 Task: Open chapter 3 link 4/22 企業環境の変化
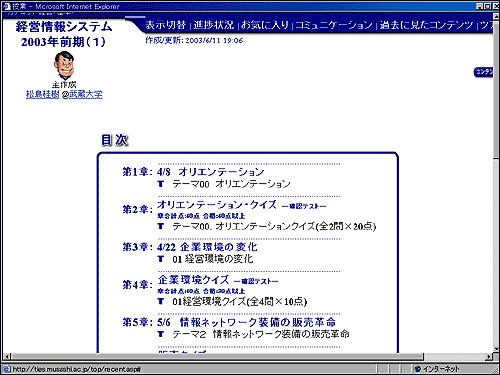pos(207,247)
